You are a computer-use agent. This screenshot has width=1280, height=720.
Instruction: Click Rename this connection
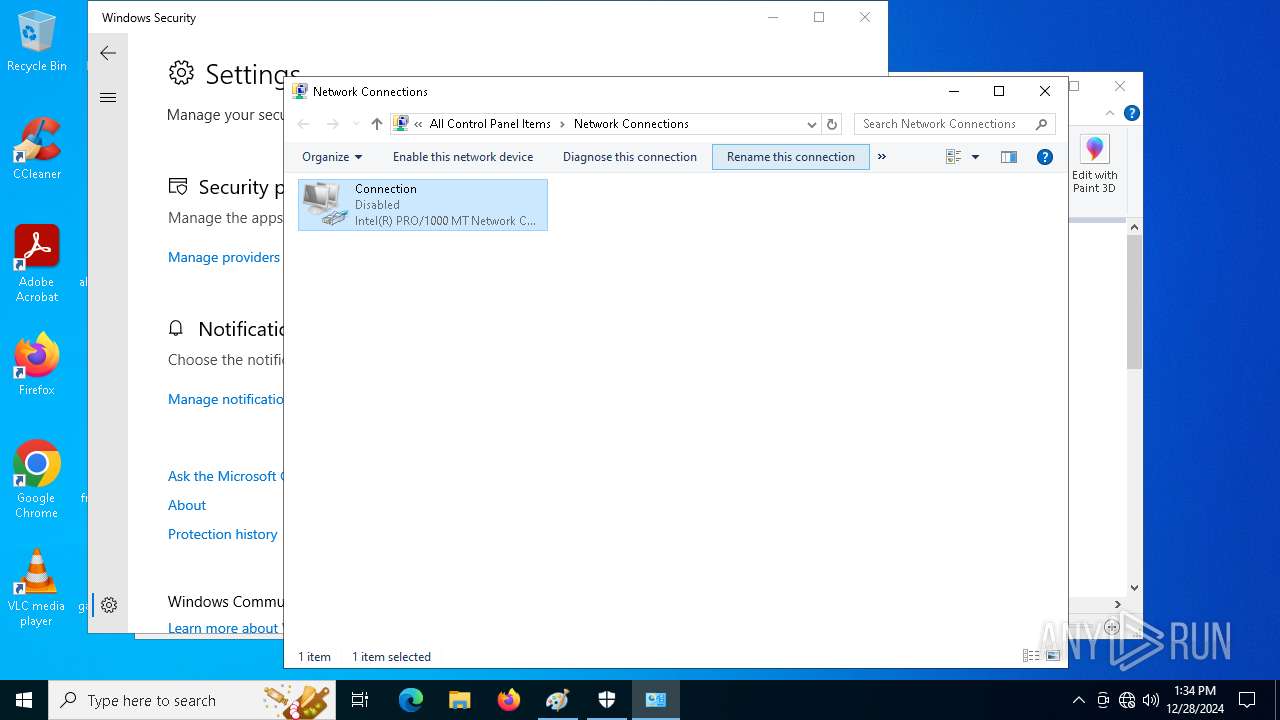coord(791,157)
